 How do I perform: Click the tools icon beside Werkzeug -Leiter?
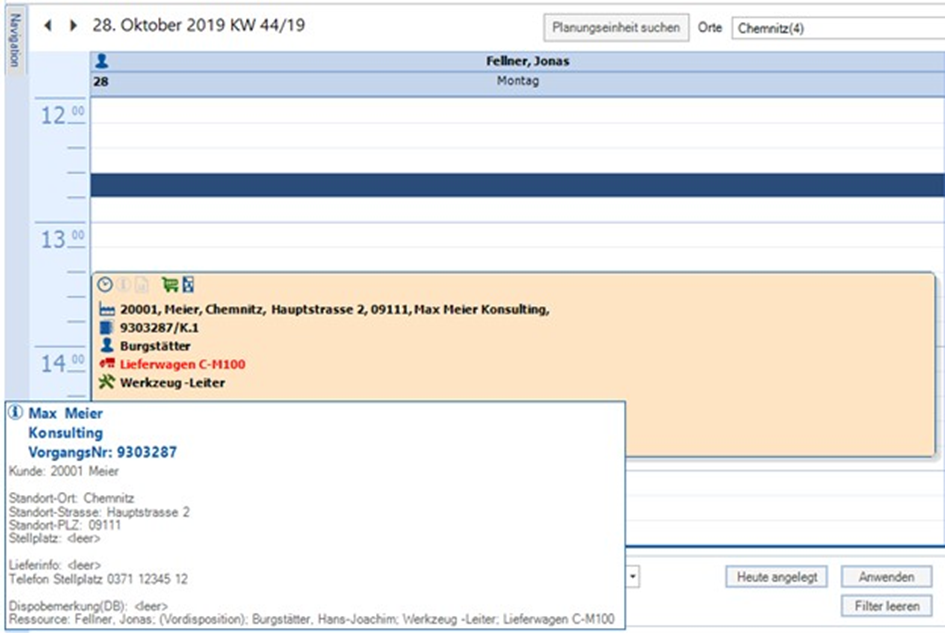coord(107,382)
